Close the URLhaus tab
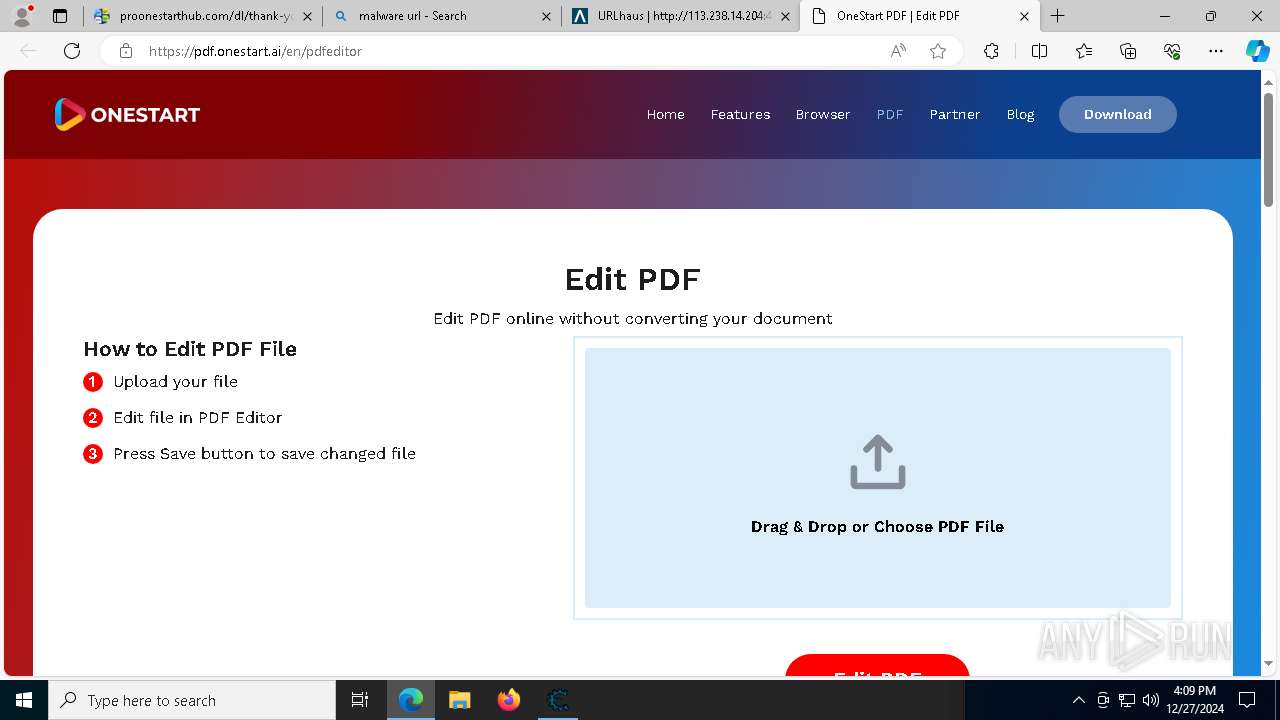 pos(785,16)
